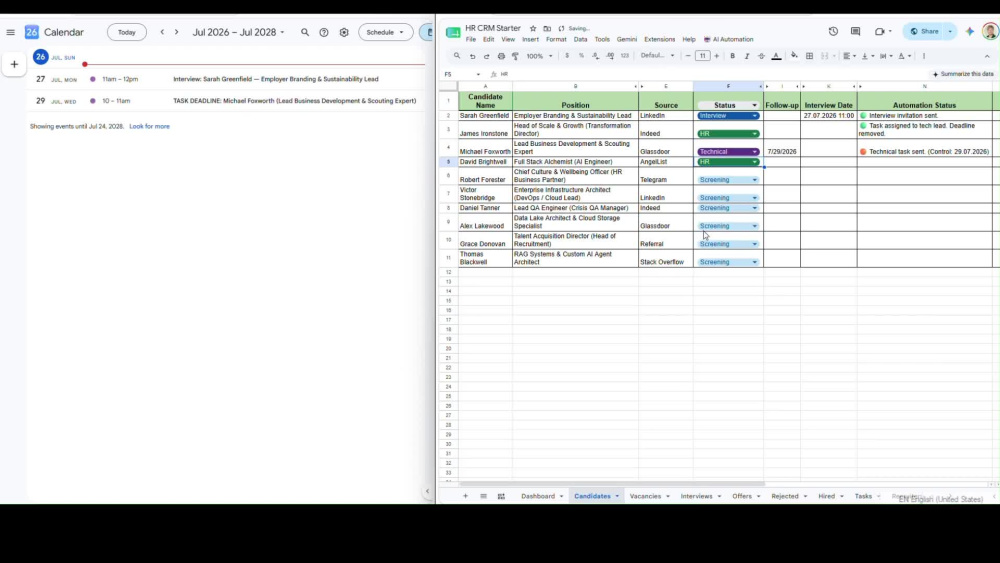Apply strikethrough formatting
This screenshot has height=563, width=1000.
[x=761, y=56]
